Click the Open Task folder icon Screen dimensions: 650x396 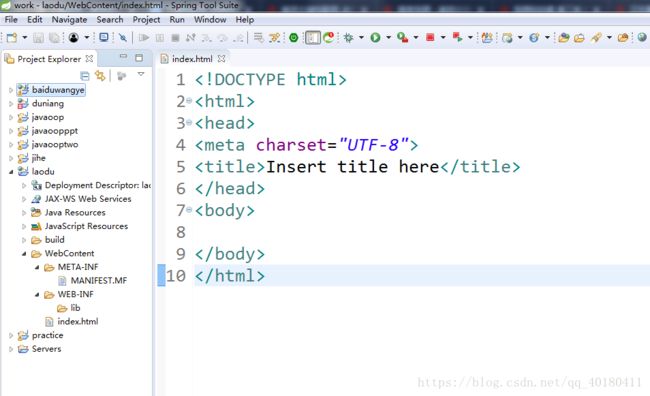click(579, 38)
